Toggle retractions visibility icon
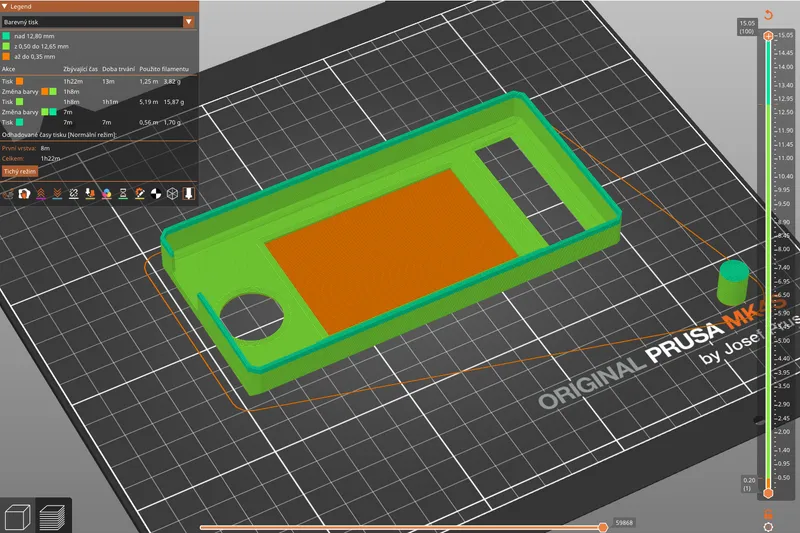This screenshot has width=800, height=533. (x=41, y=192)
